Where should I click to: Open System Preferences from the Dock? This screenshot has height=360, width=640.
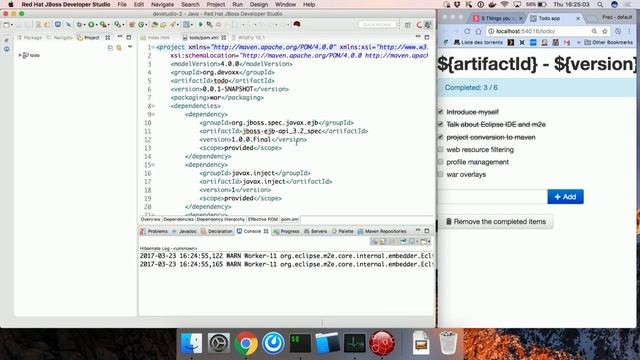tap(218, 343)
